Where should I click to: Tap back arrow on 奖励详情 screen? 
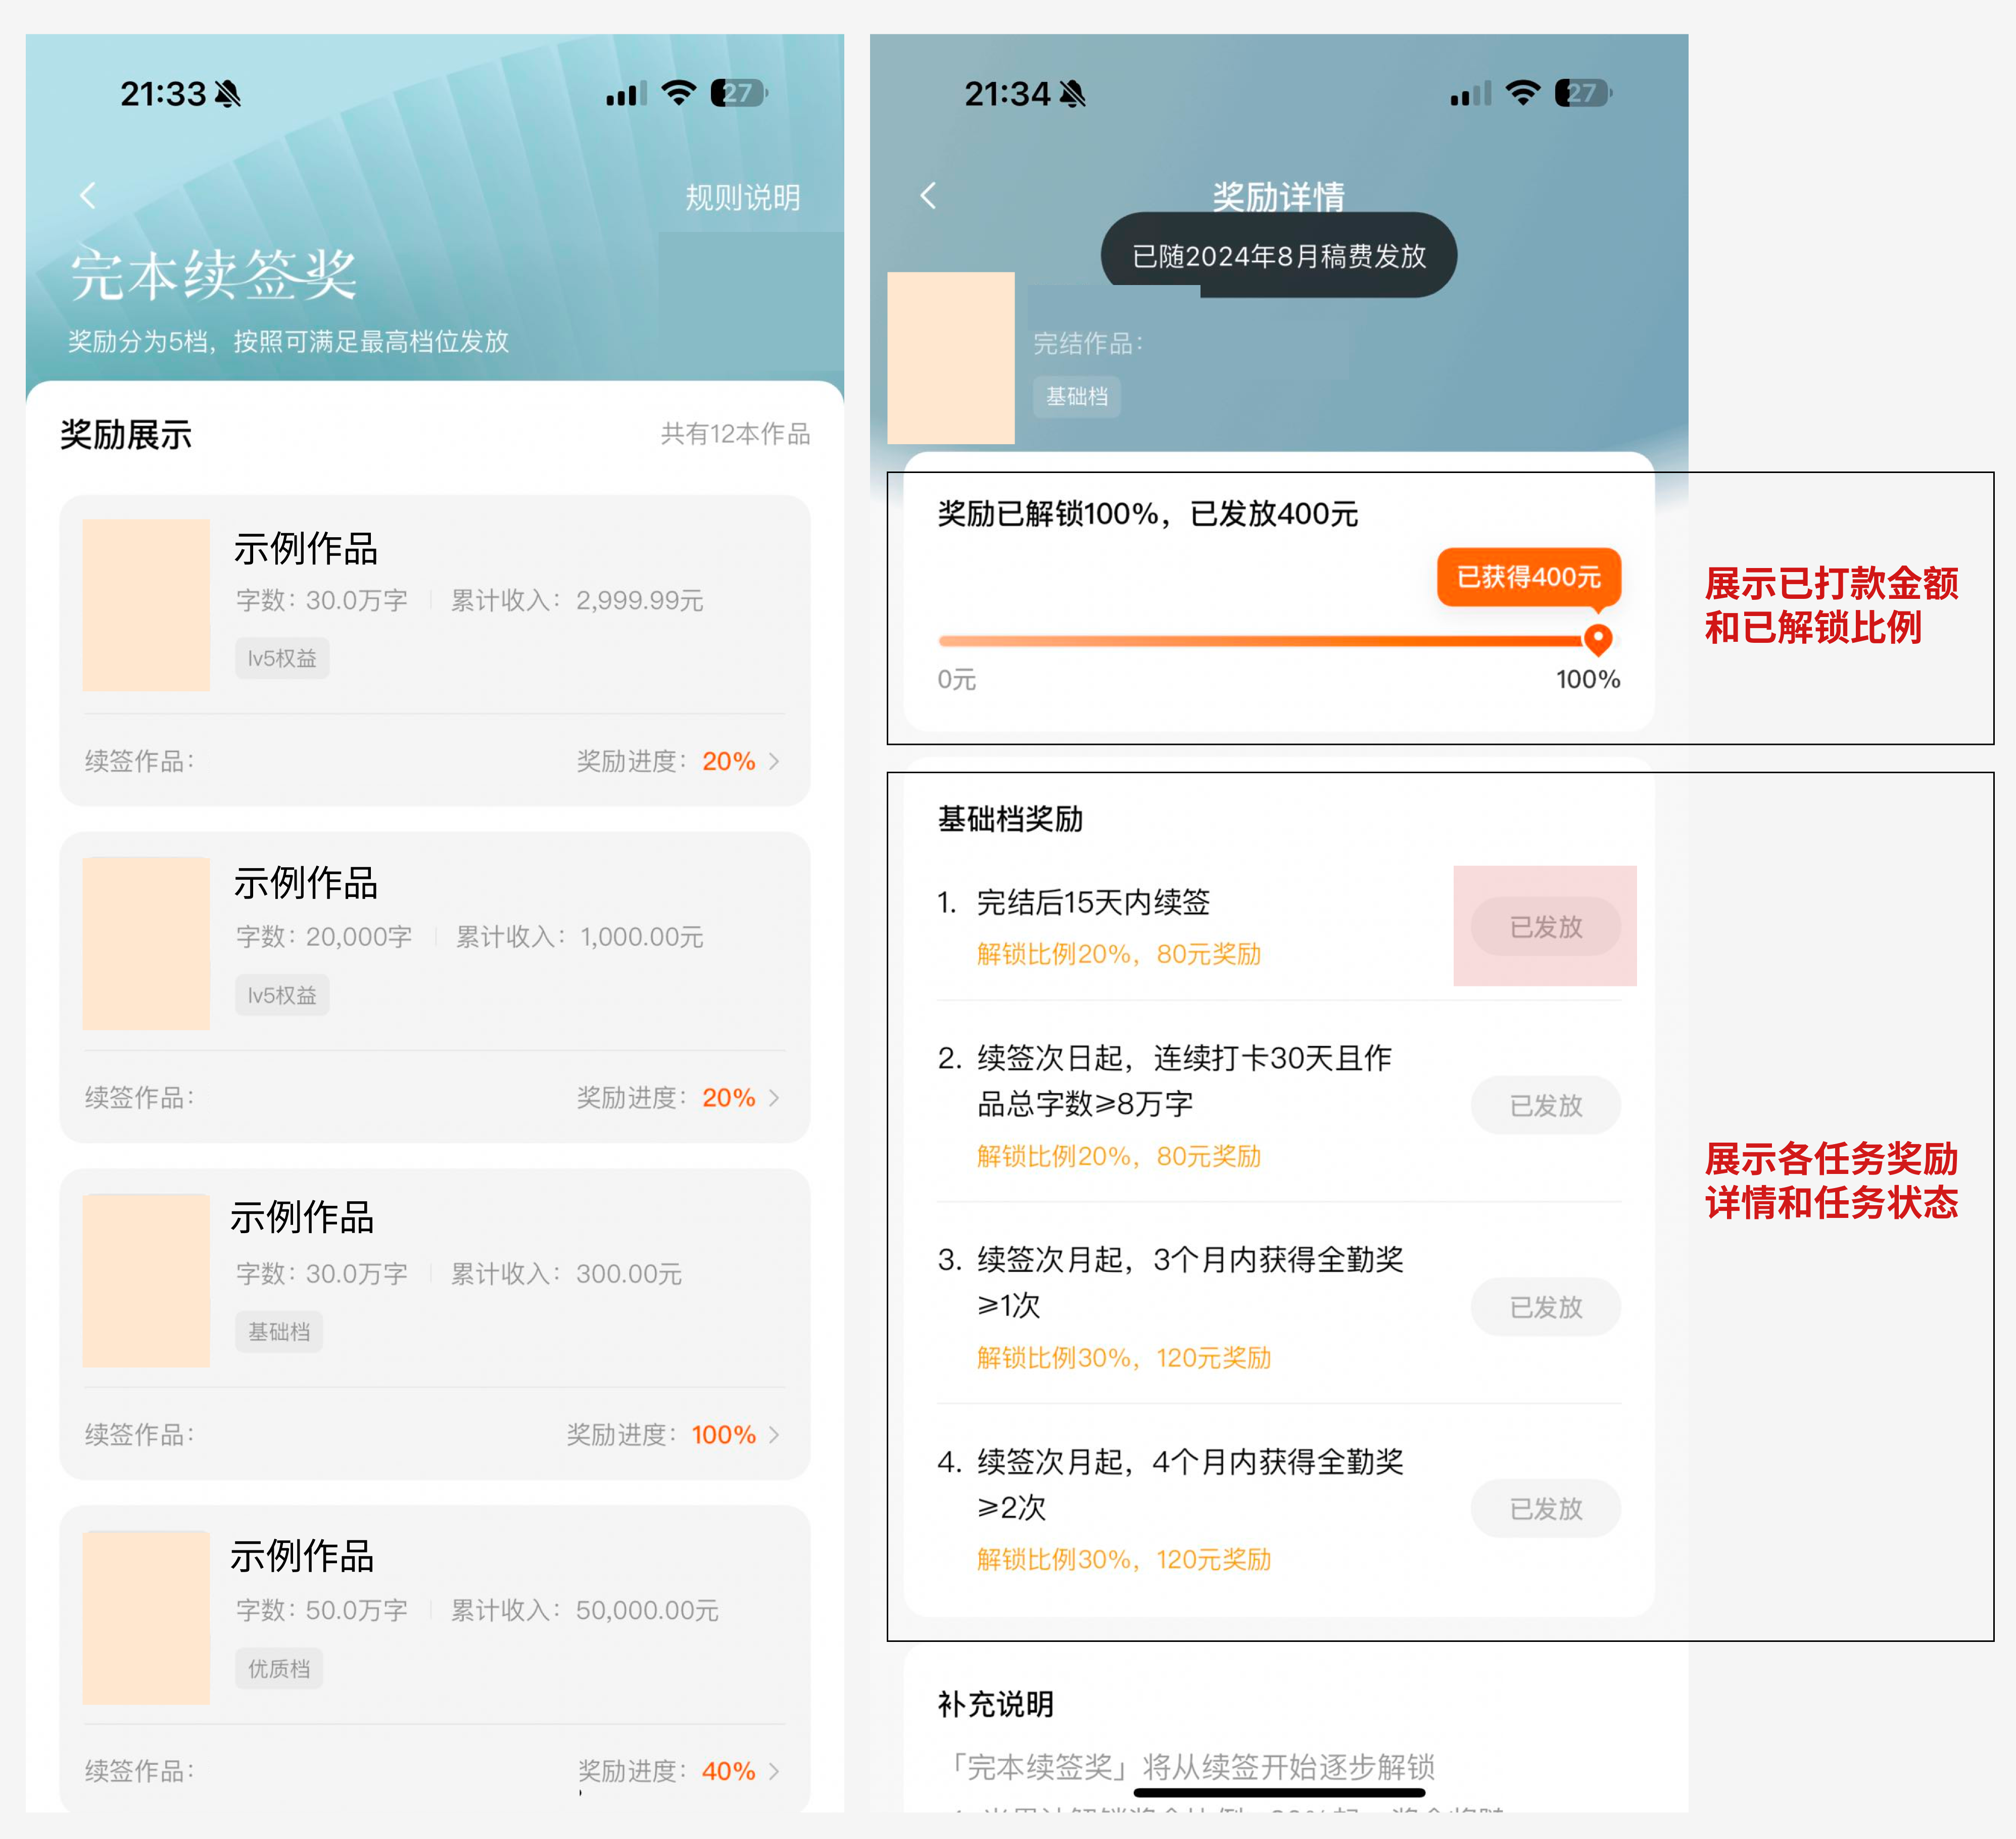[928, 195]
